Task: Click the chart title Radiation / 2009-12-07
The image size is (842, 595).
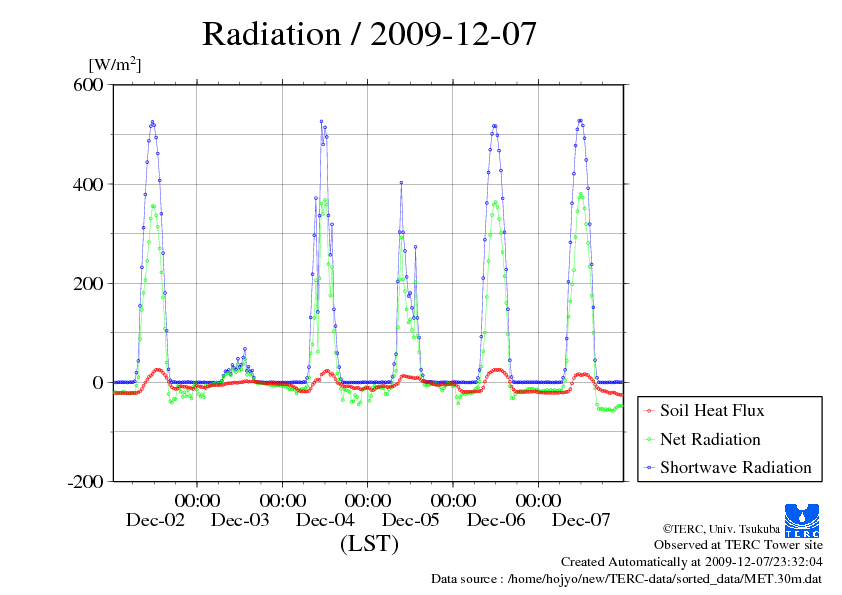Action: [369, 33]
